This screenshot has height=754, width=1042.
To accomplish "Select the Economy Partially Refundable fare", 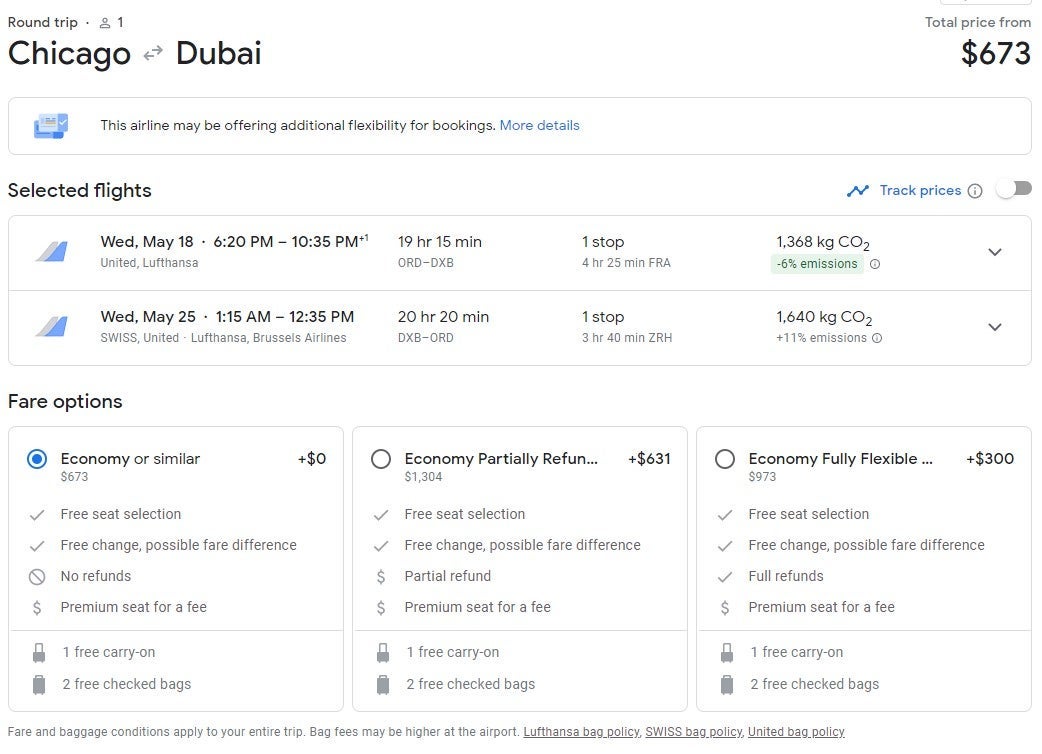I will [x=381, y=459].
